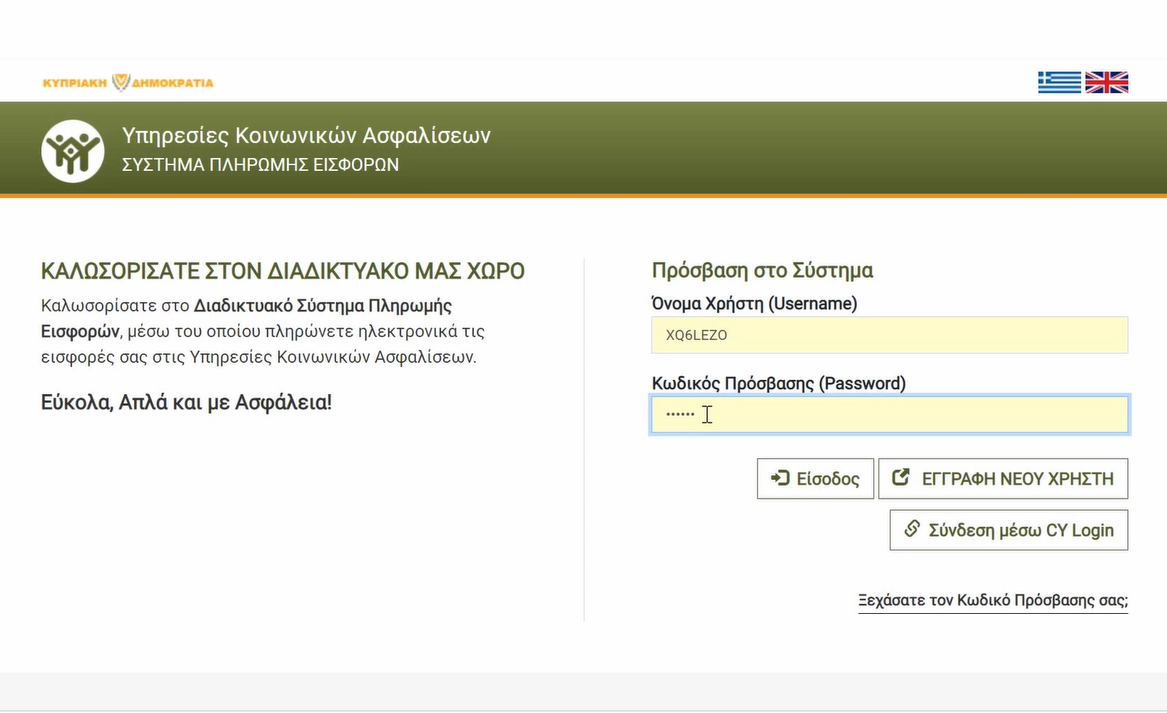Click the login arrow icon in Είσοδος button
Image resolution: width=1167 pixels, height=713 pixels.
pyautogui.click(x=781, y=478)
